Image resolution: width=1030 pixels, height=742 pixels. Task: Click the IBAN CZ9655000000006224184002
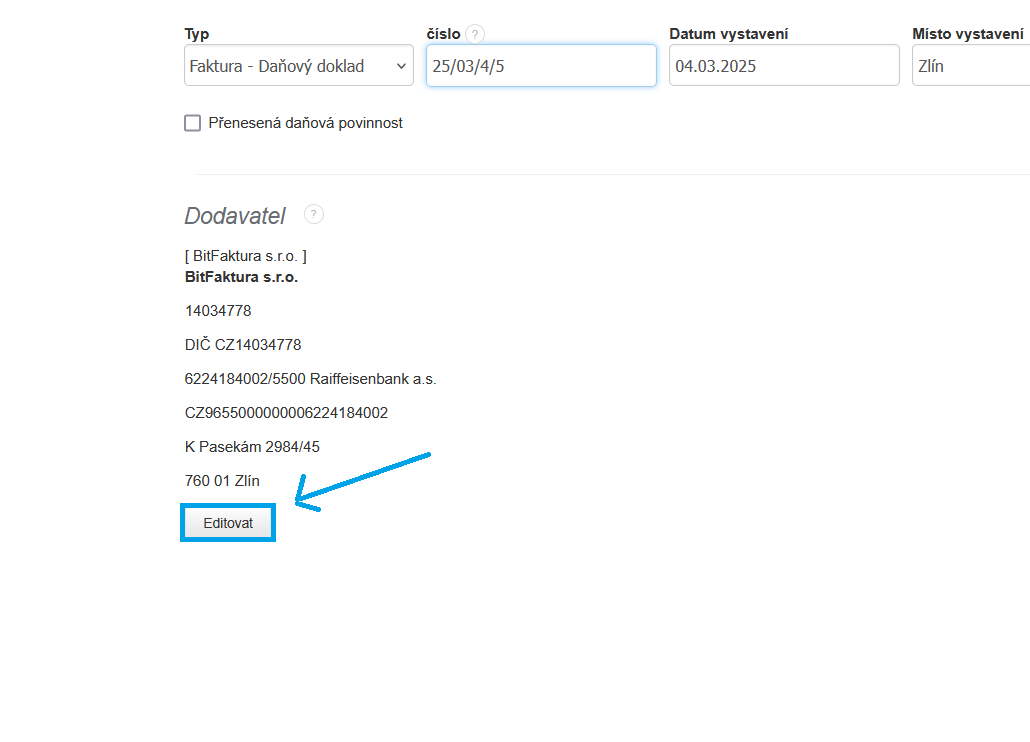coord(286,413)
